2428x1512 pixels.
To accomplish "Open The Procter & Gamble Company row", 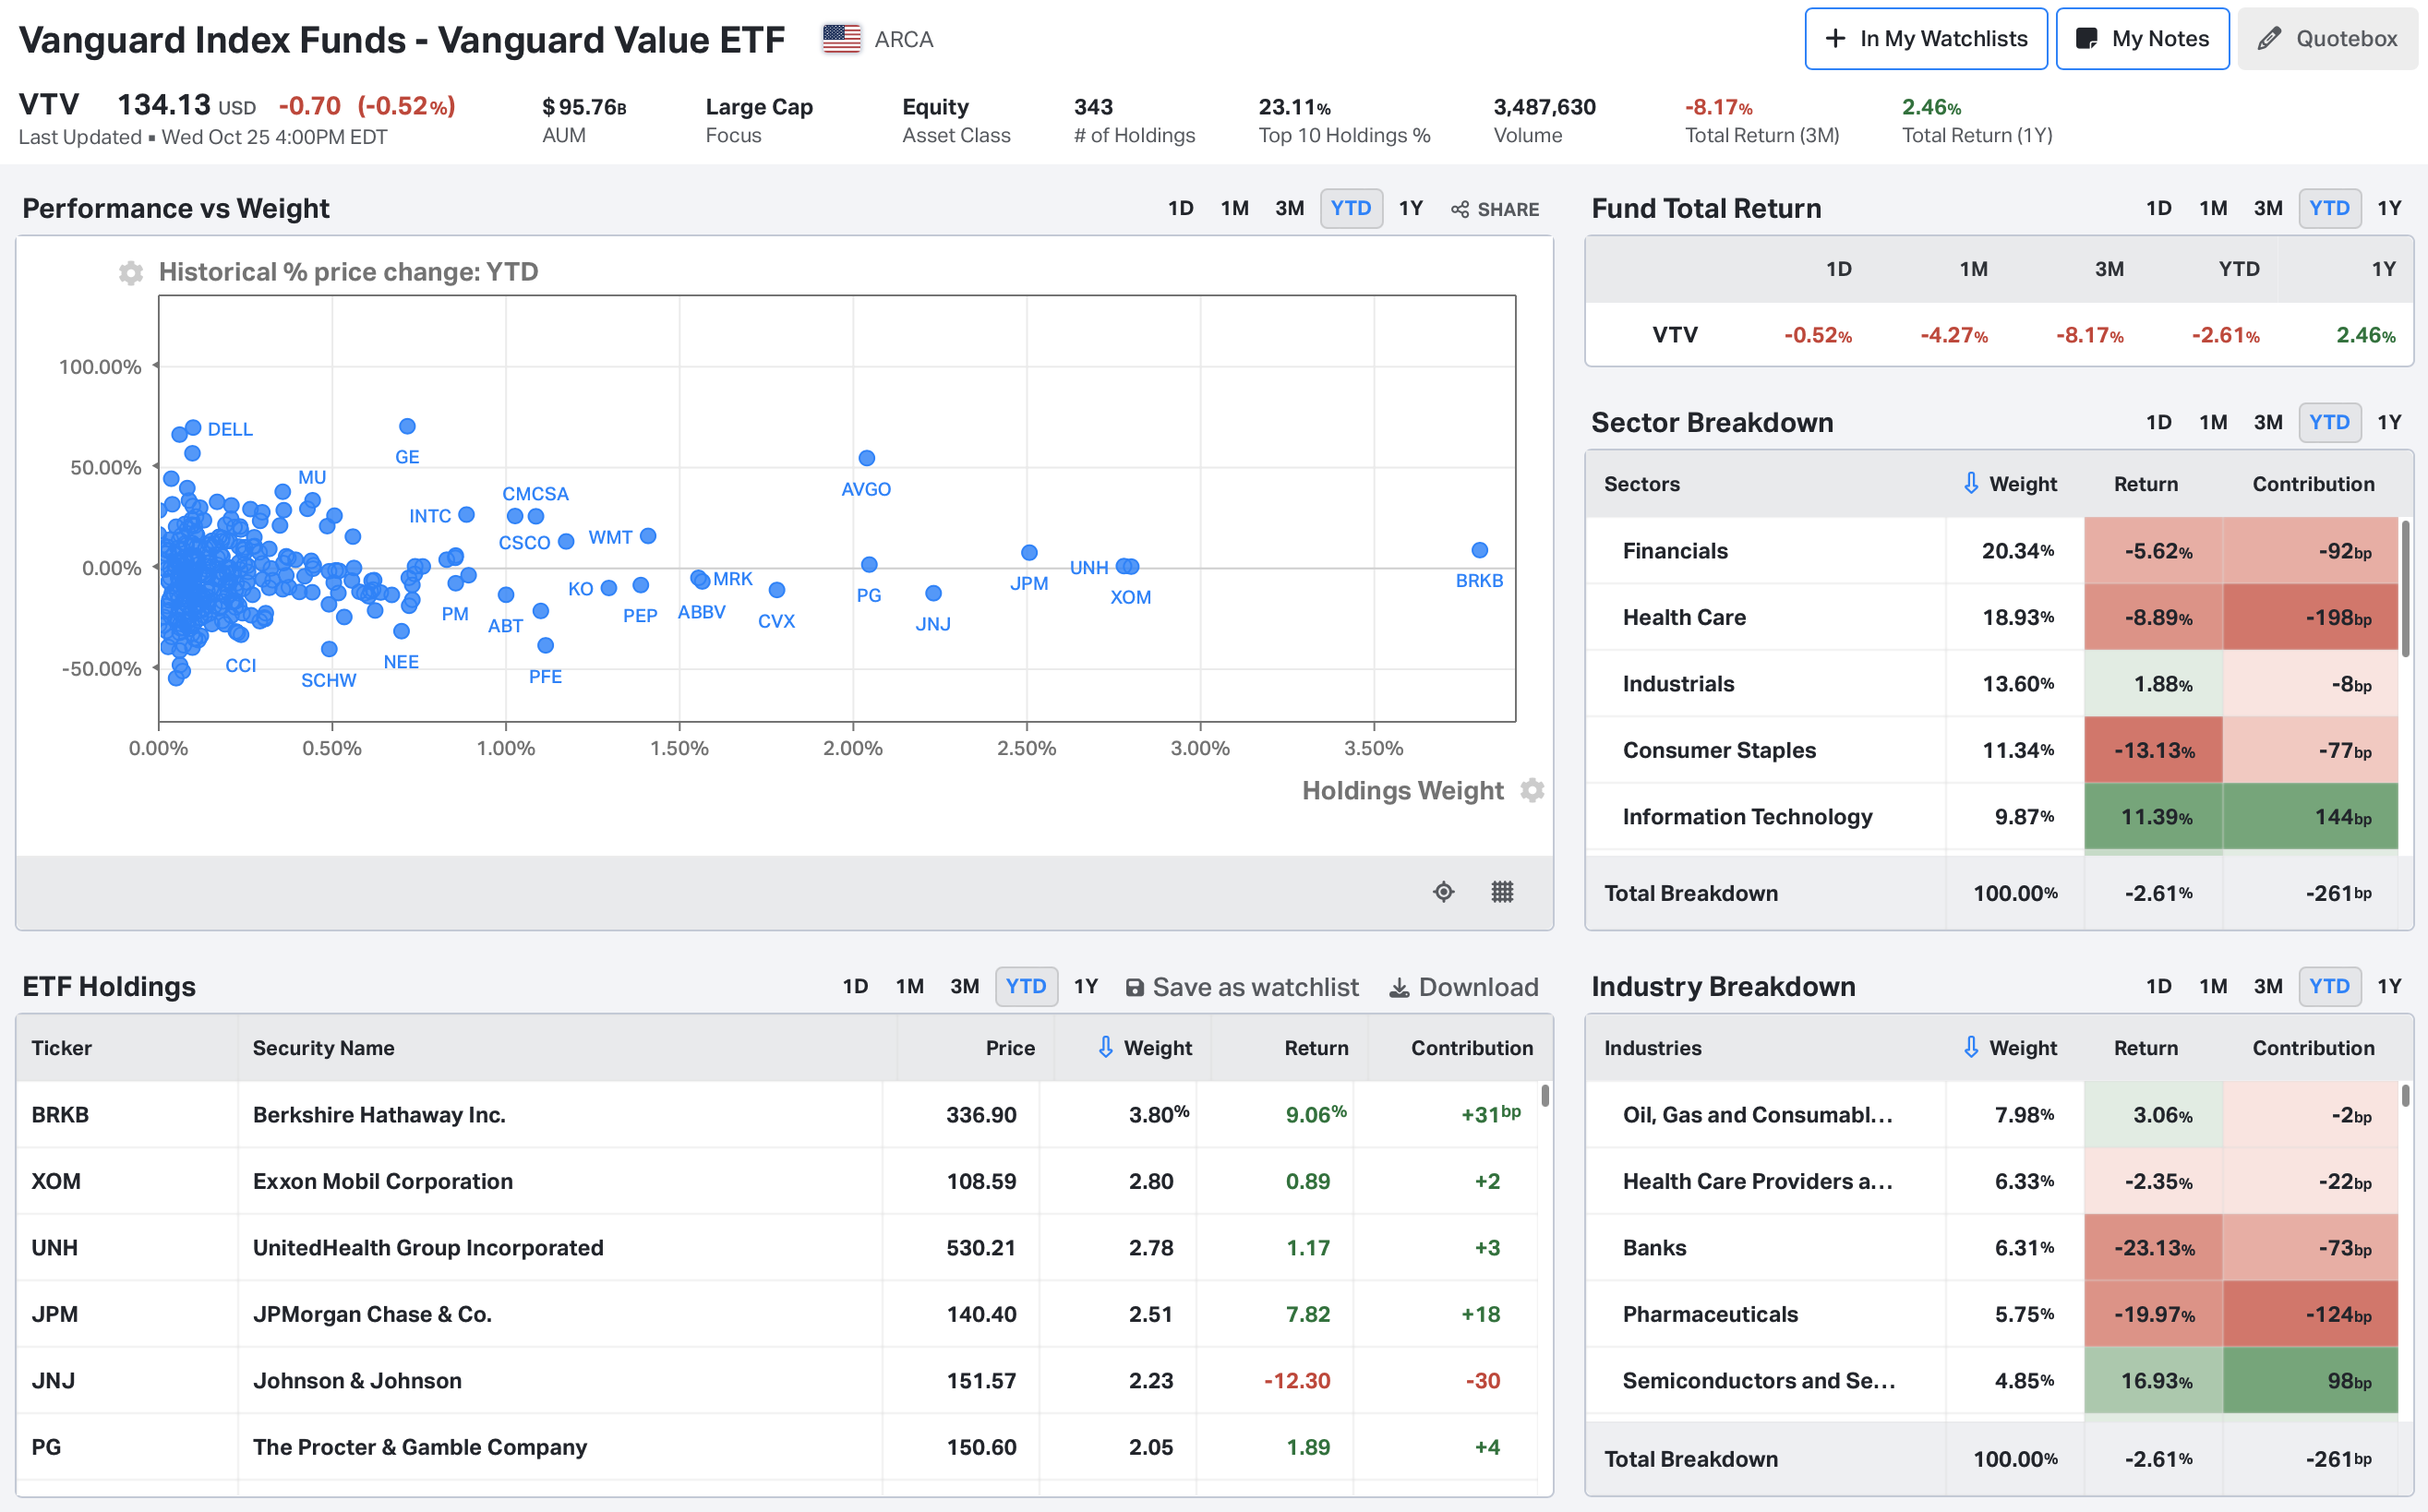I will pos(776,1446).
